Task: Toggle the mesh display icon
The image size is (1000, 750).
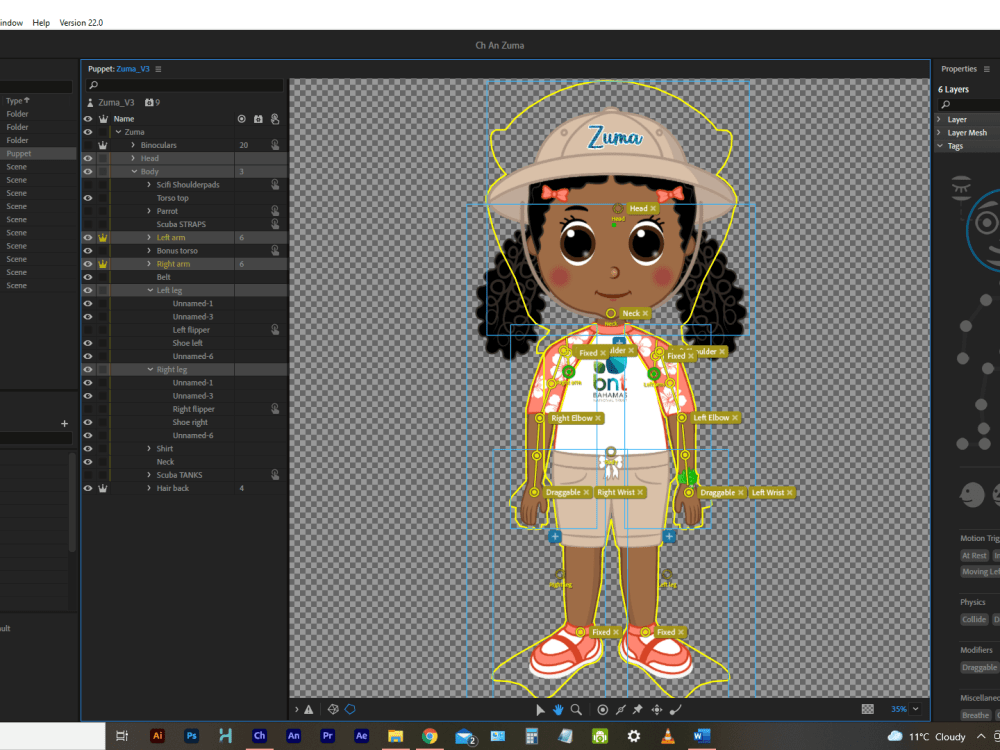Action: click(x=332, y=709)
